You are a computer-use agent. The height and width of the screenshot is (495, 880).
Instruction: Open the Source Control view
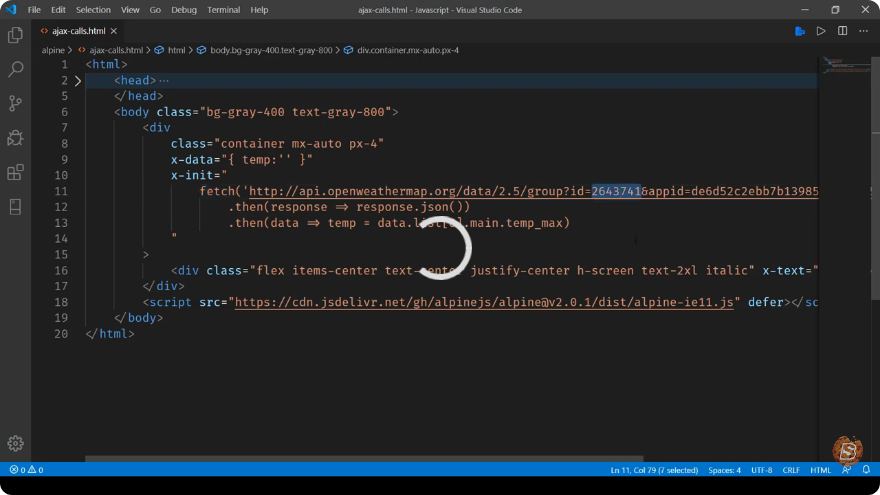[x=15, y=103]
